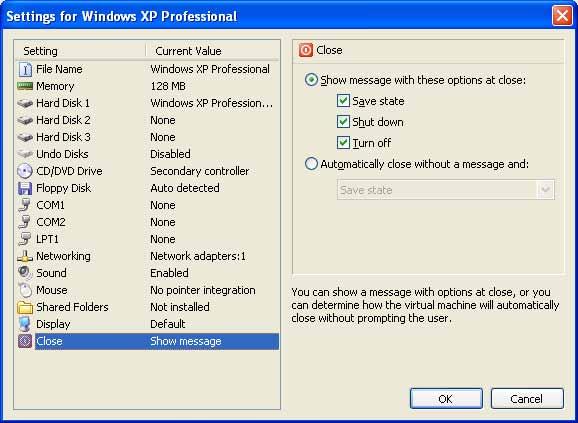Click the Hard Disk 2 drive icon
The height and width of the screenshot is (423, 578).
point(25,120)
